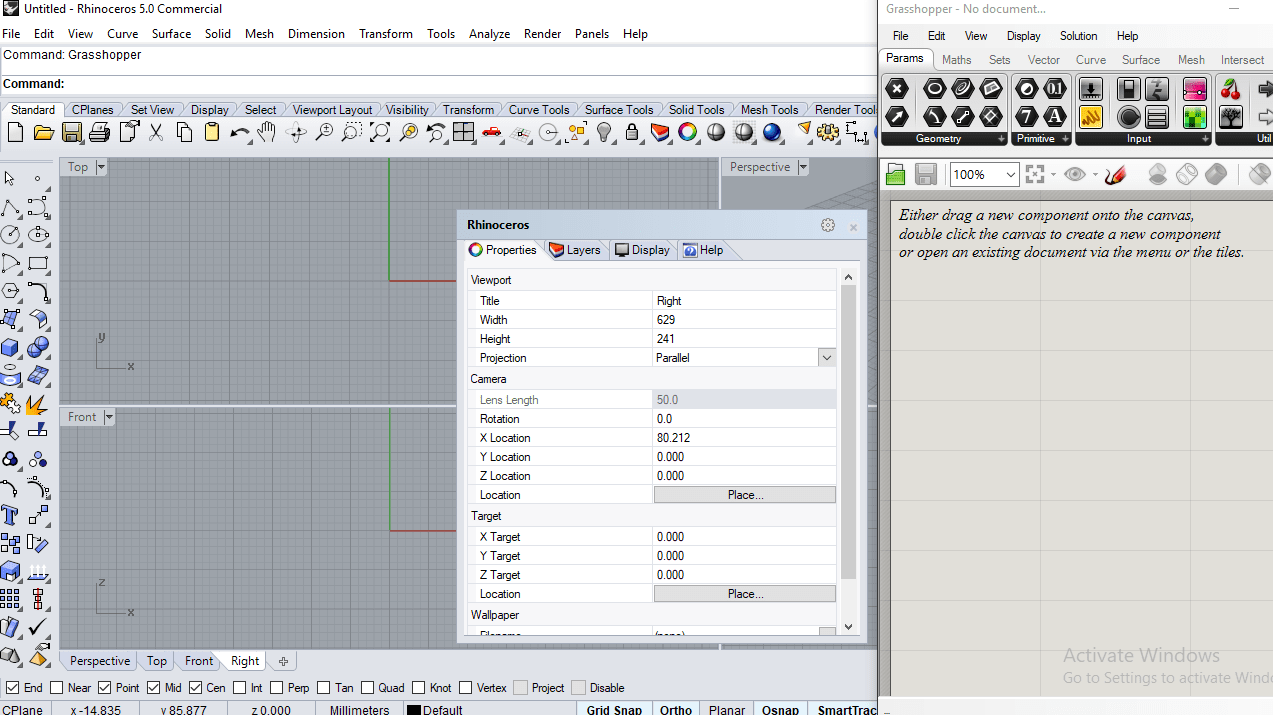This screenshot has width=1273, height=715.
Task: Open the Grasshopper Solution menu
Action: pyautogui.click(x=1078, y=36)
